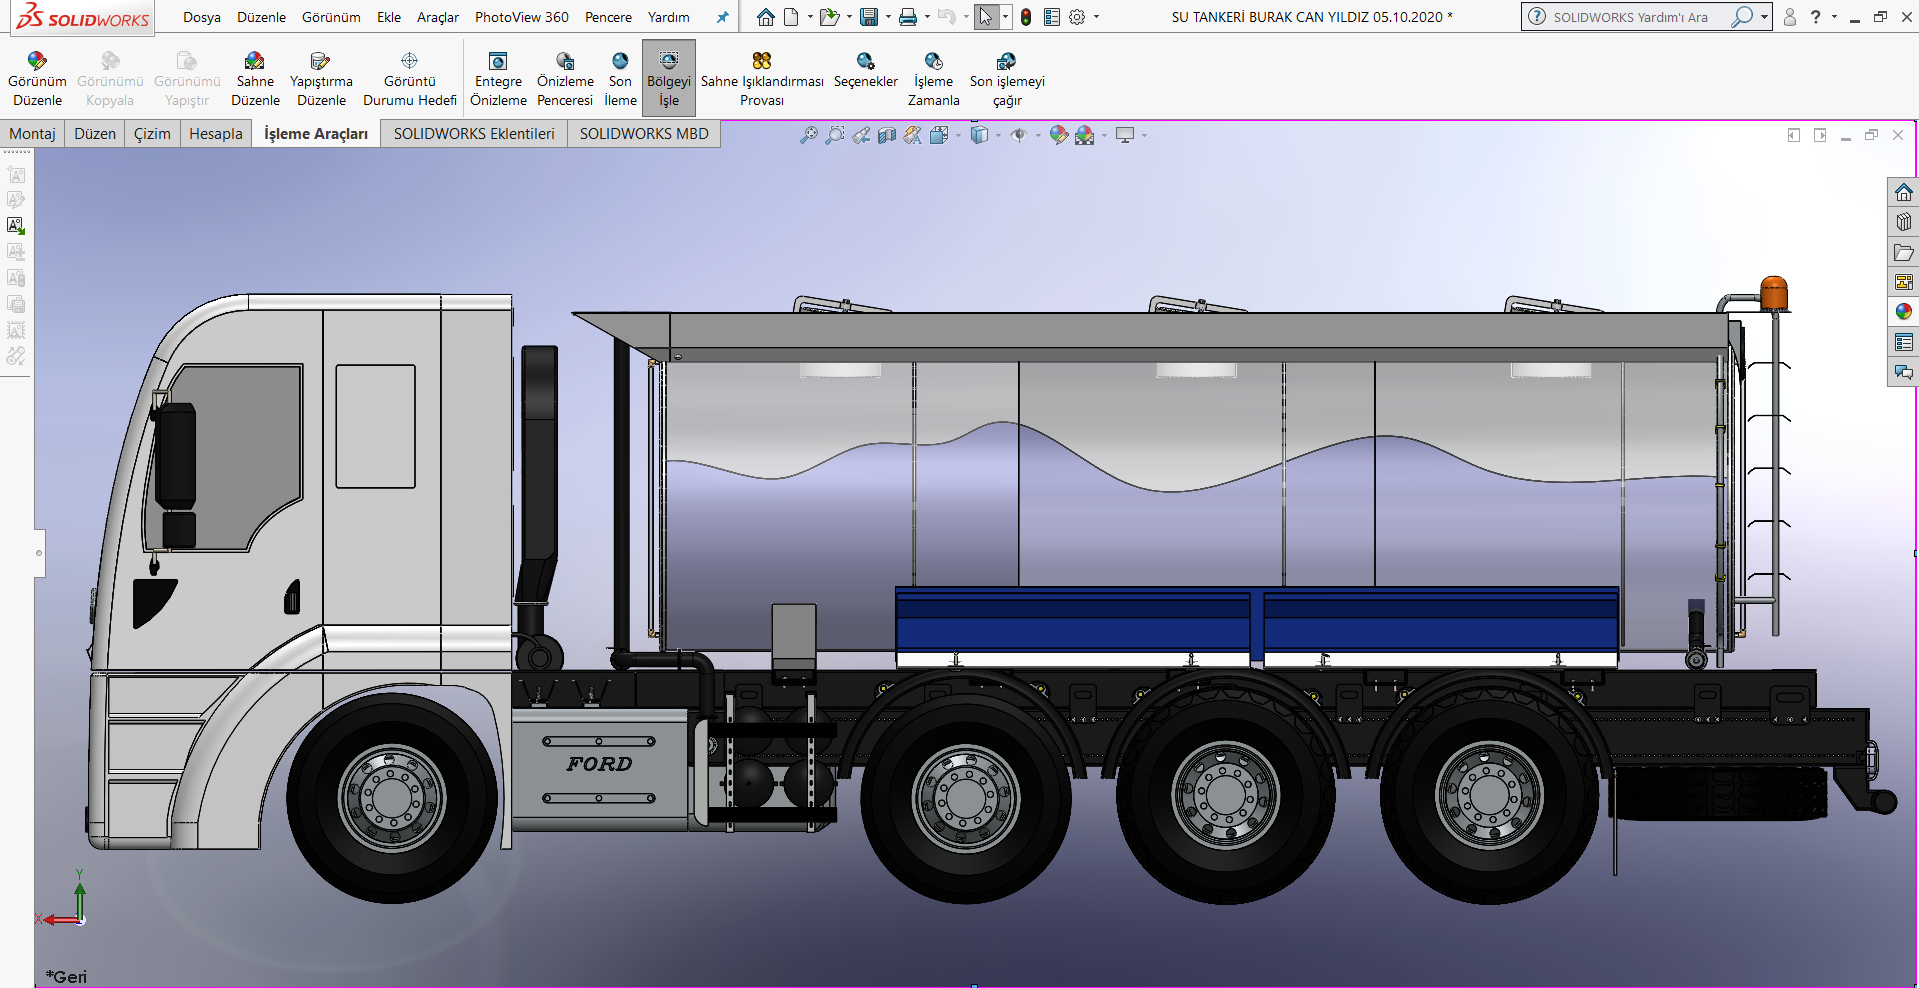Viewport: 1919px width, 988px height.
Task: Toggle Bölgeyi İşle render region
Action: tap(669, 79)
